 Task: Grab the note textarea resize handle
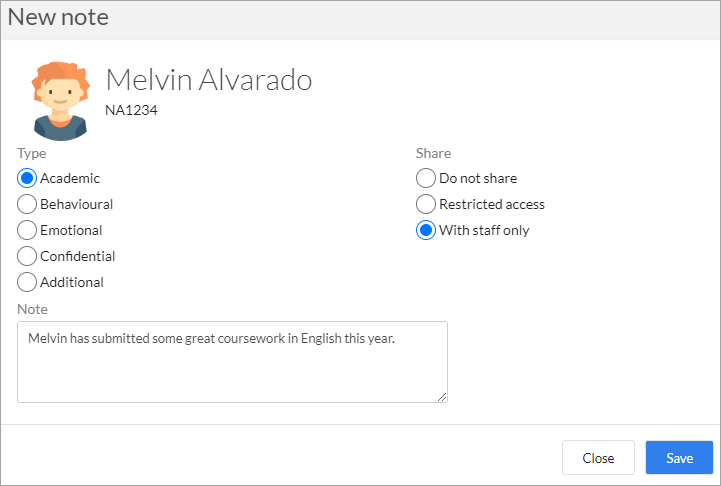click(442, 397)
